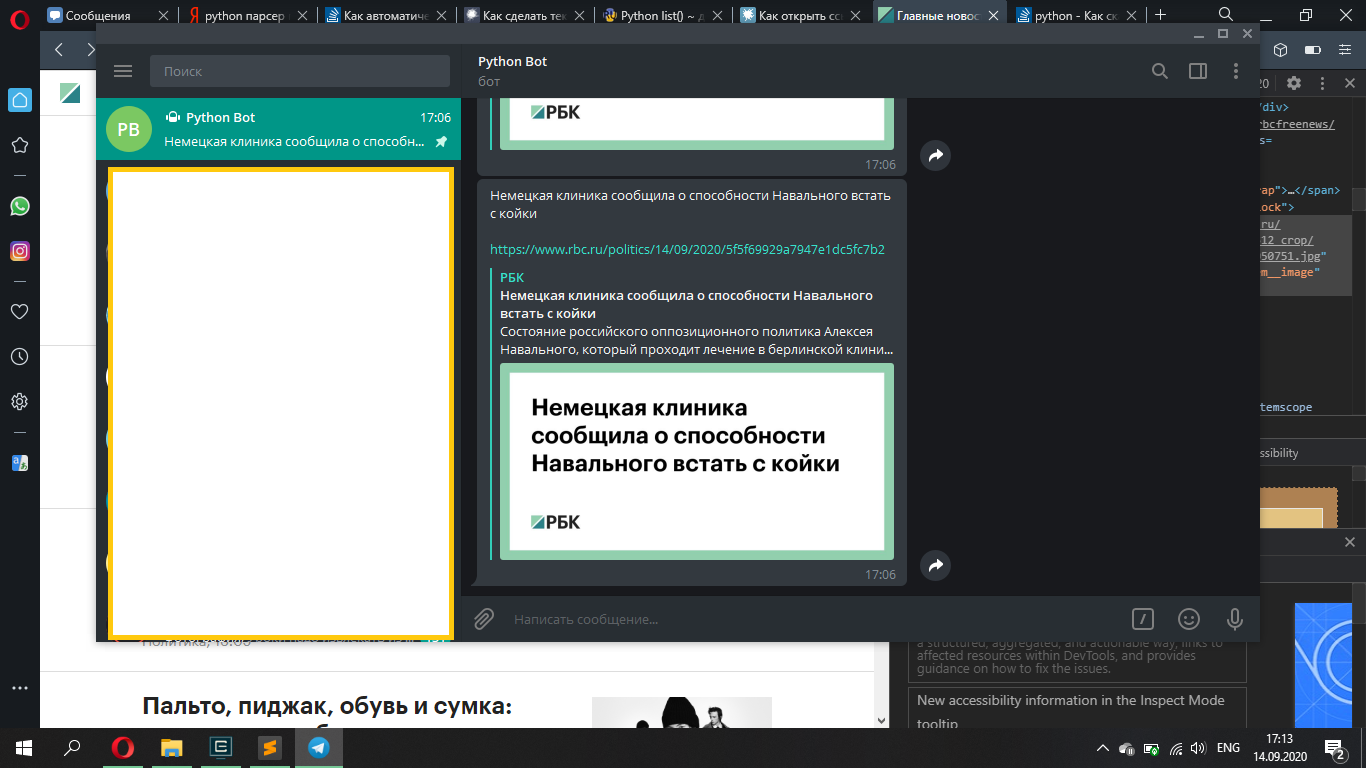
Task: Open the Windows Start menu
Action: click(x=24, y=747)
